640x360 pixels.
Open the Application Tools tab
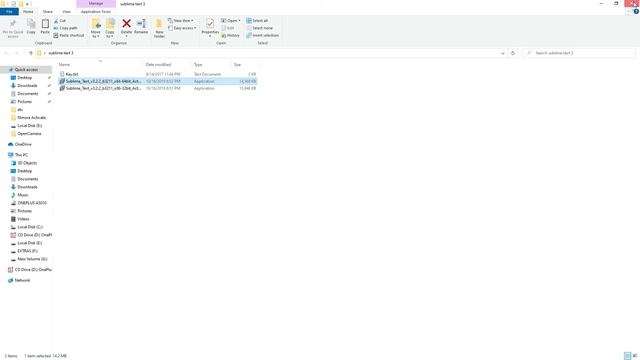click(x=96, y=11)
